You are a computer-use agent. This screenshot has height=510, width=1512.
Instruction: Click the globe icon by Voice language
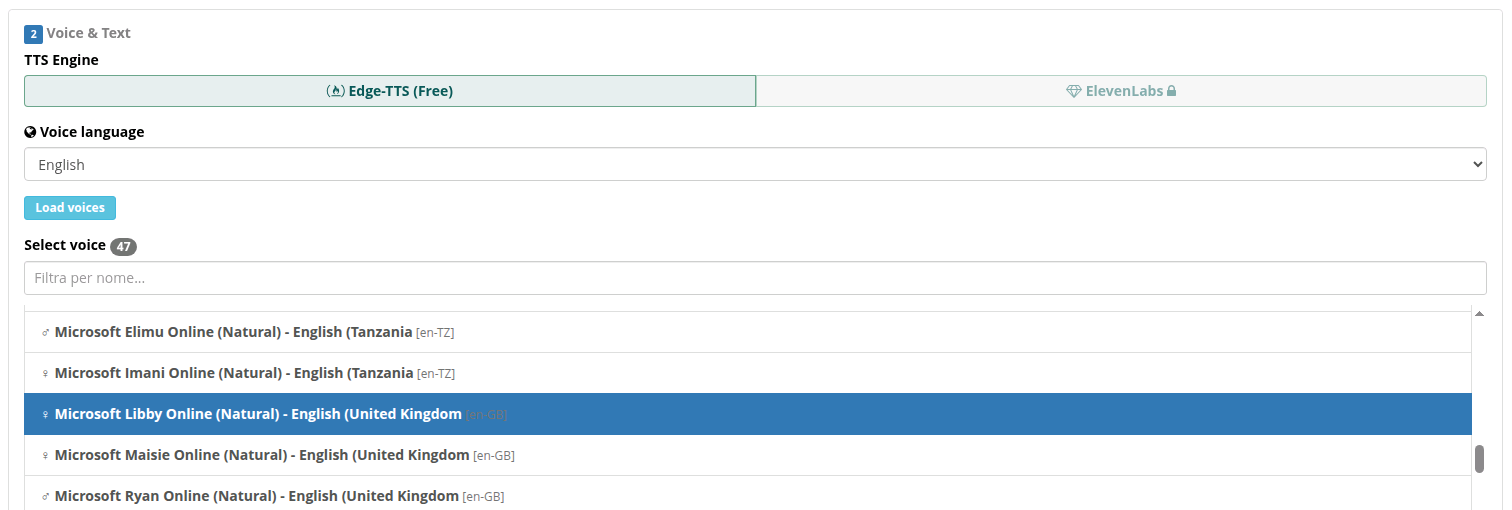pos(30,132)
